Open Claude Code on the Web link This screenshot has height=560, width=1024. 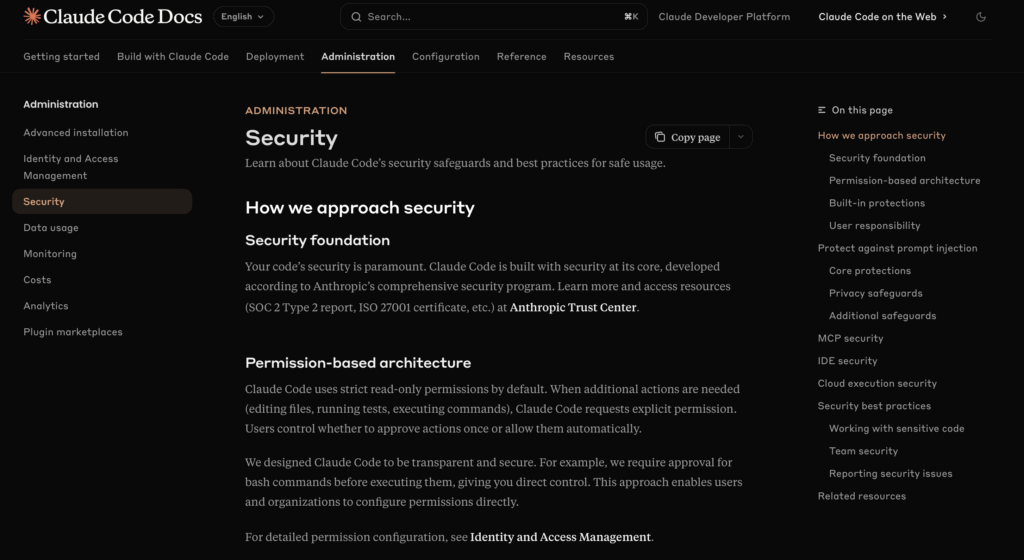(882, 17)
